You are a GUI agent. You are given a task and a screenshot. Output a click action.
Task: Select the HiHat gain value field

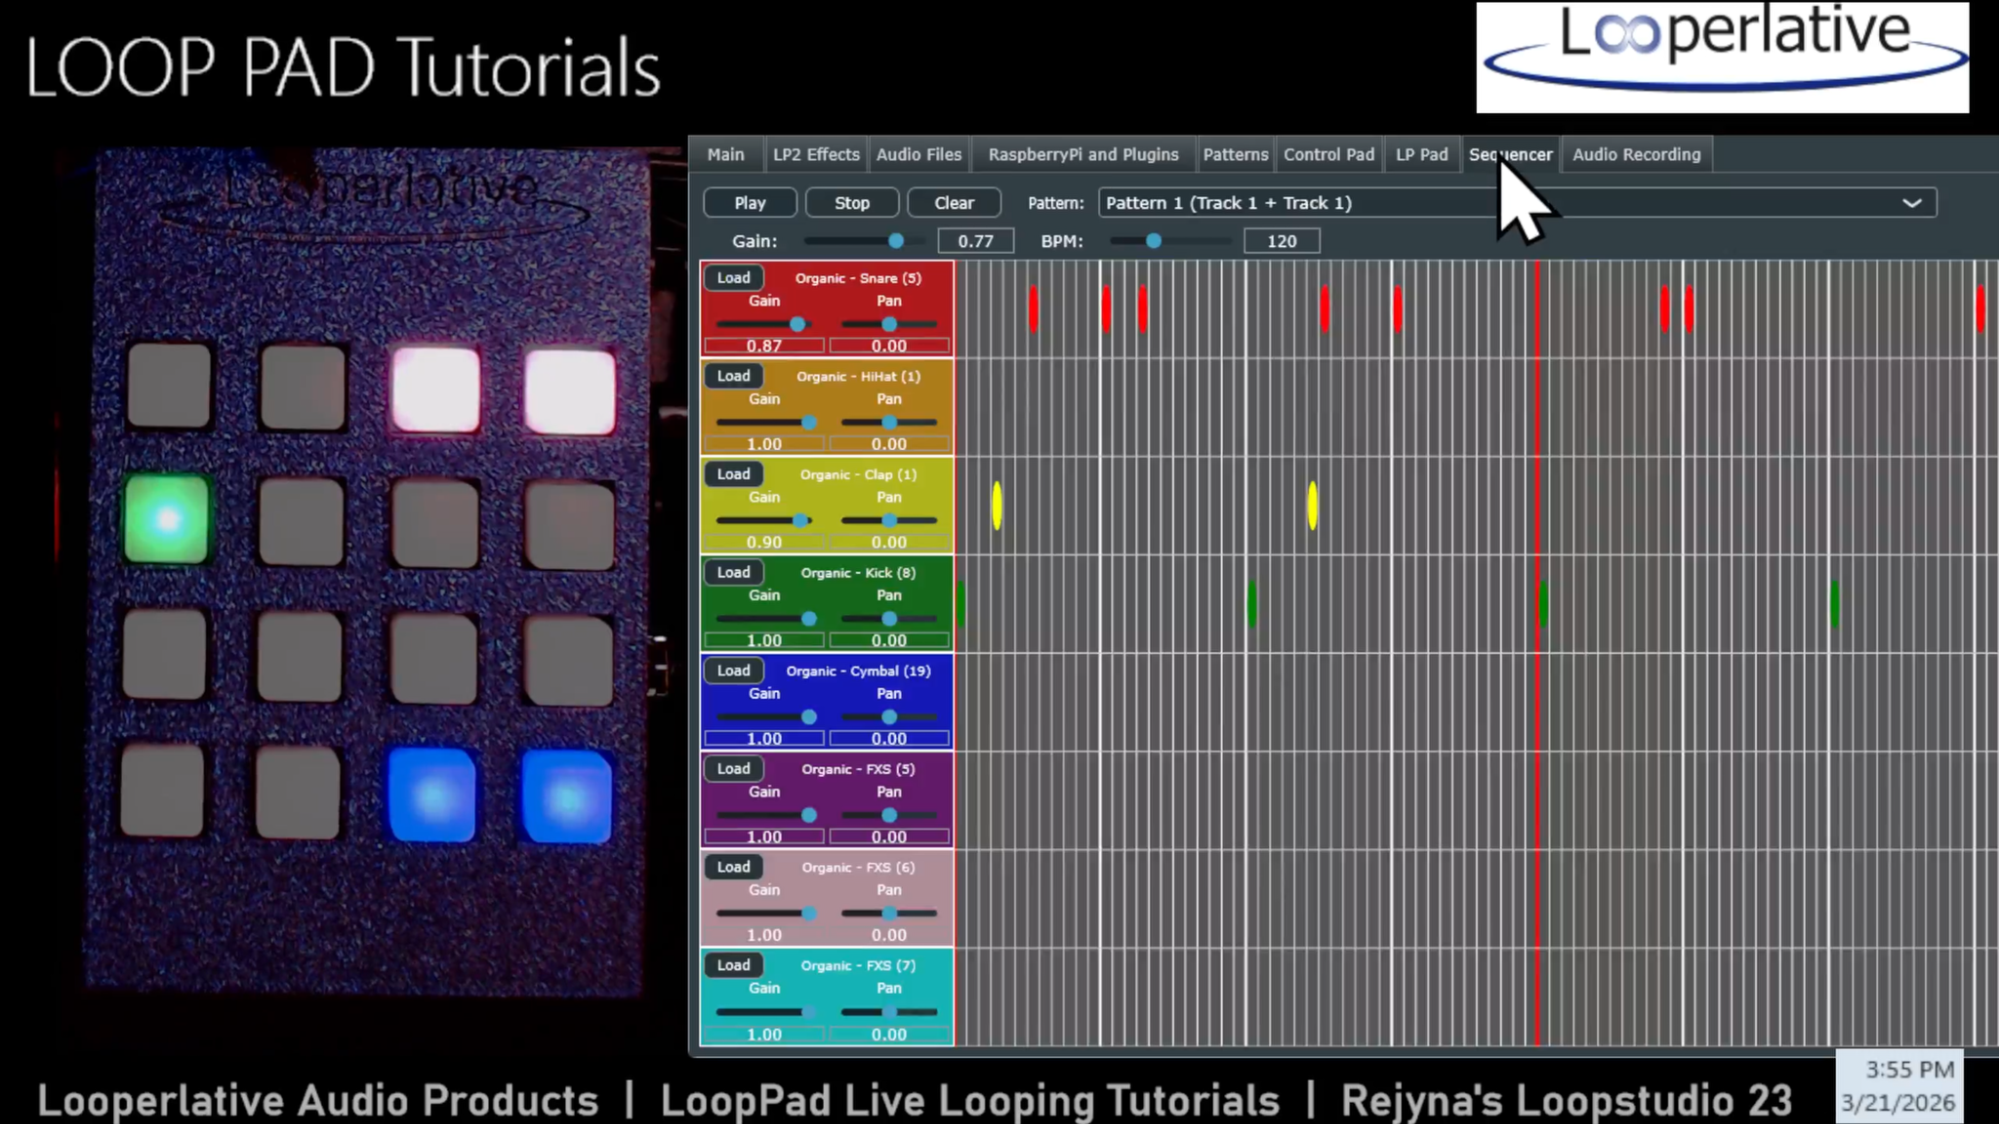tap(764, 444)
